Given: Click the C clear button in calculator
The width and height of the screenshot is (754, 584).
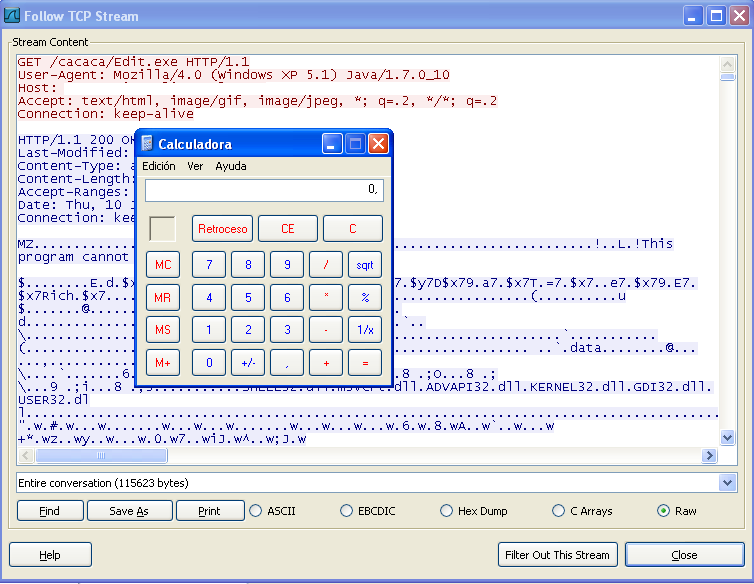Looking at the screenshot, I should pos(352,229).
